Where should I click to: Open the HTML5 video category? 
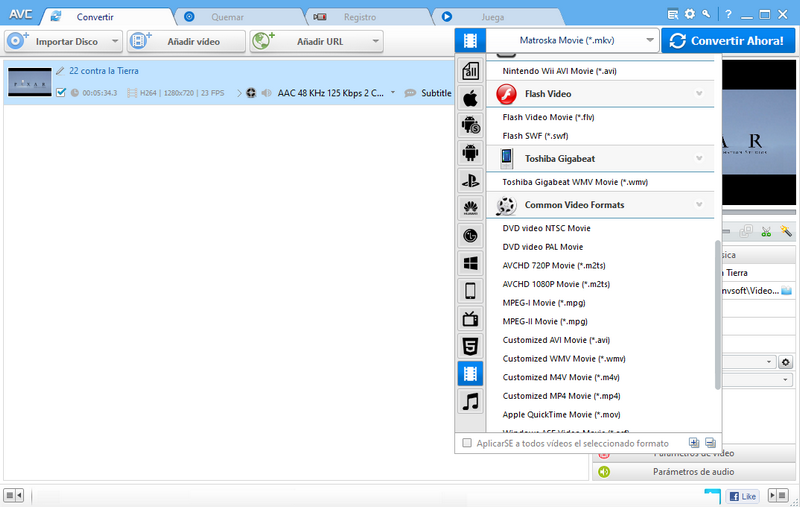(x=470, y=346)
